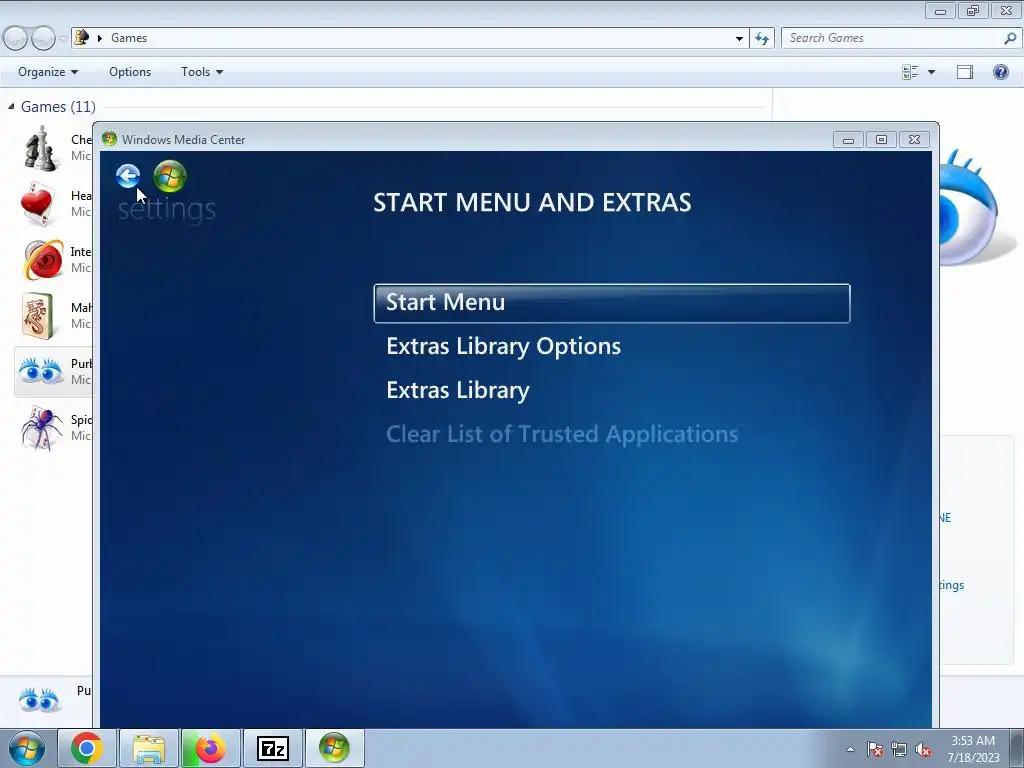The width and height of the screenshot is (1024, 768).
Task: Open address bar history dropdown arrow
Action: click(x=739, y=39)
